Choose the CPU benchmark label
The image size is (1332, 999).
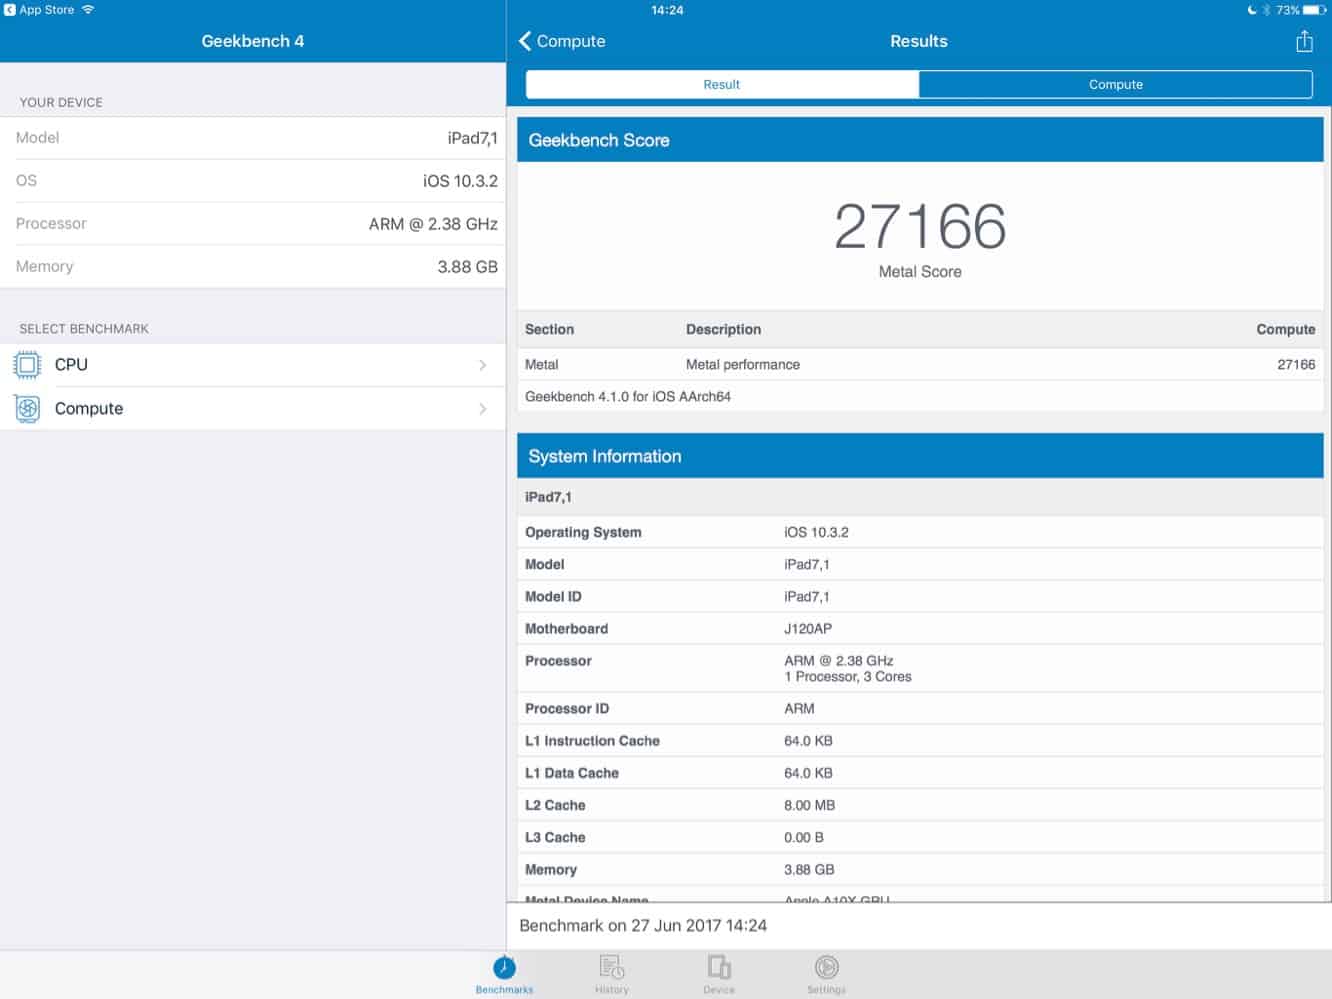71,365
